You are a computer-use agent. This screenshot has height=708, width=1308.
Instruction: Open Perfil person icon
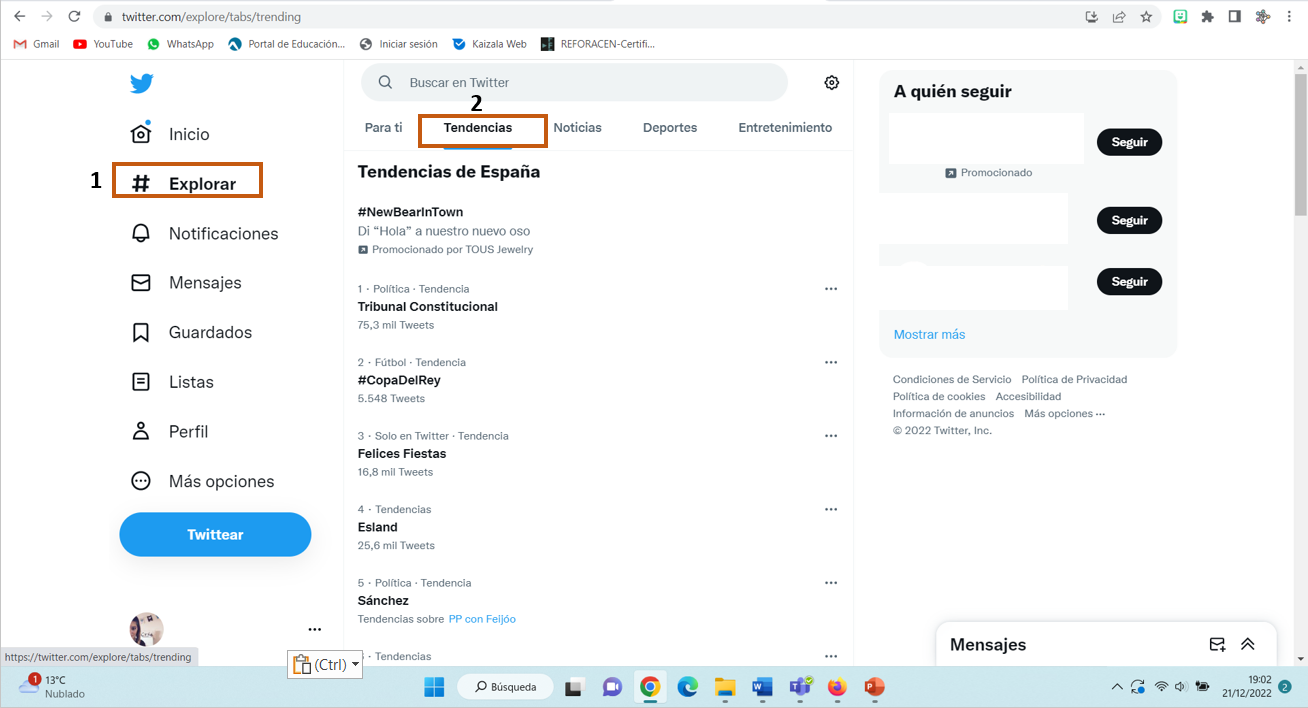click(141, 431)
